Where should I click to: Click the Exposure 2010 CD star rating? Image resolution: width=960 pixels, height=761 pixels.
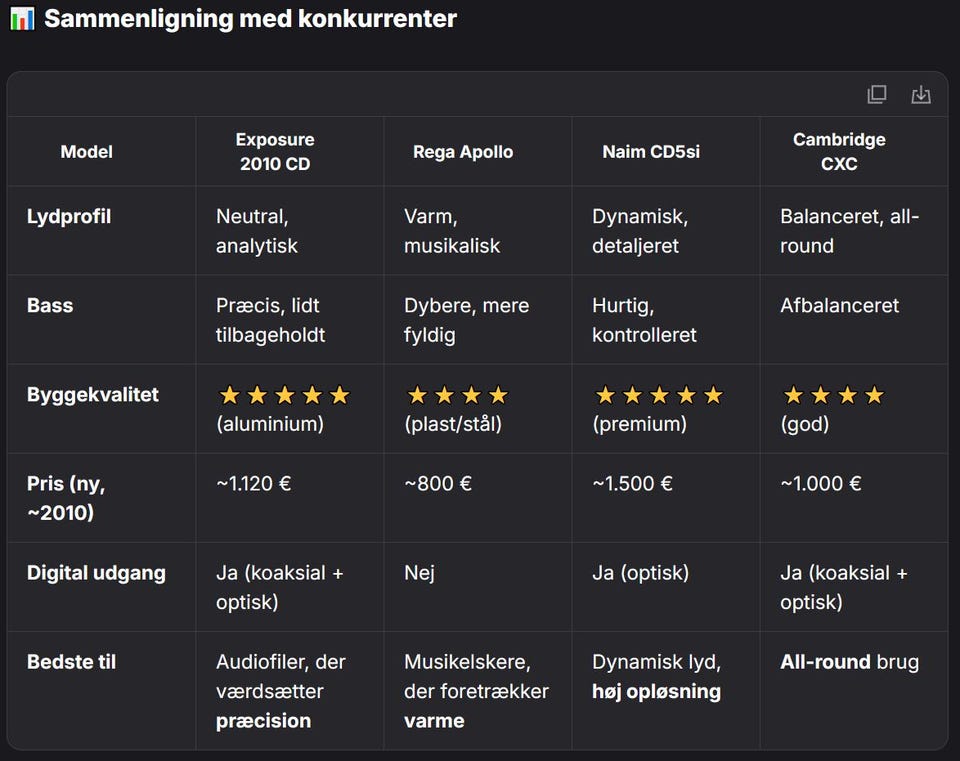coord(285,395)
